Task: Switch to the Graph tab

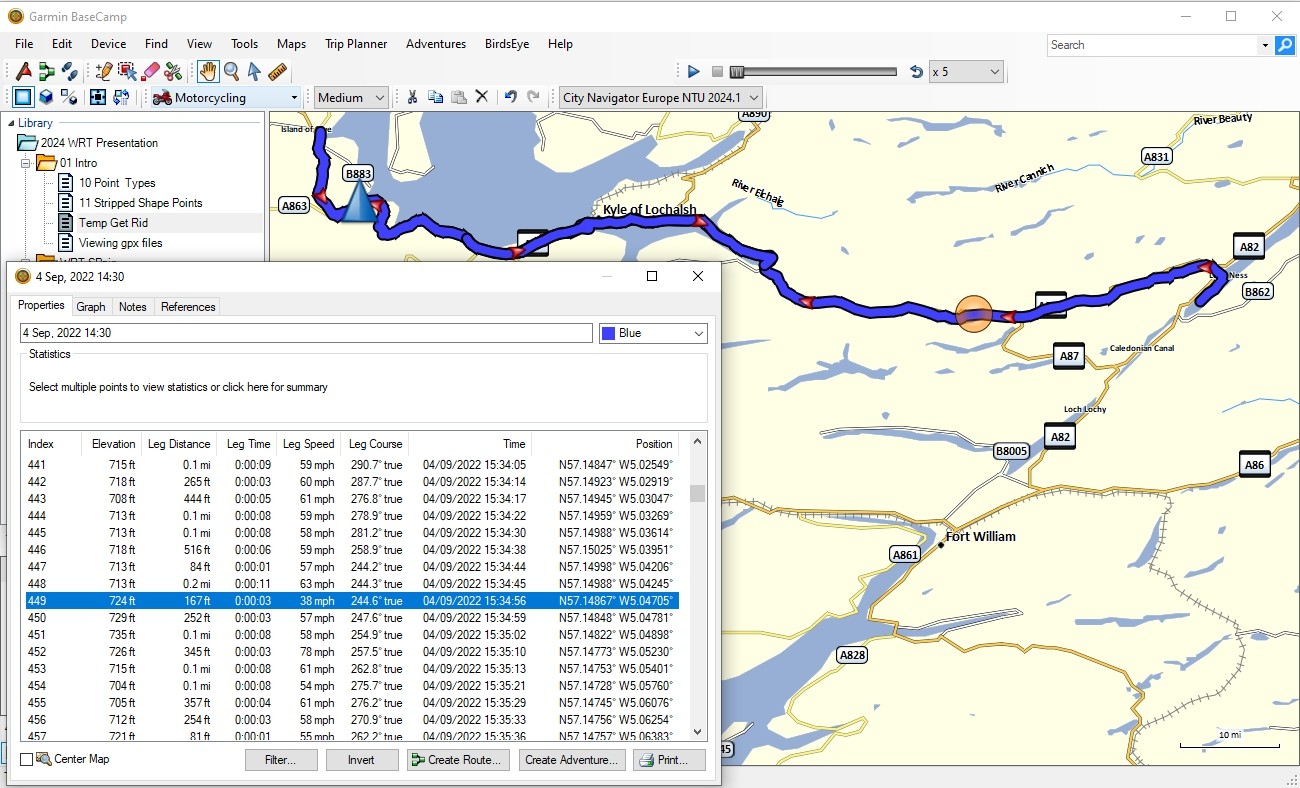Action: click(x=91, y=307)
